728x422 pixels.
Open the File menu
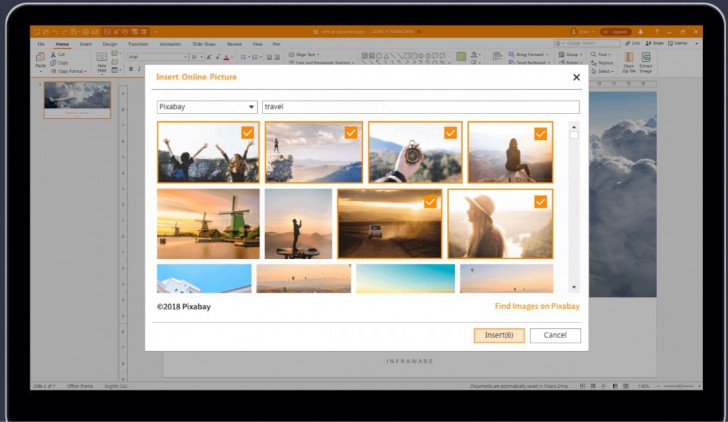click(41, 44)
